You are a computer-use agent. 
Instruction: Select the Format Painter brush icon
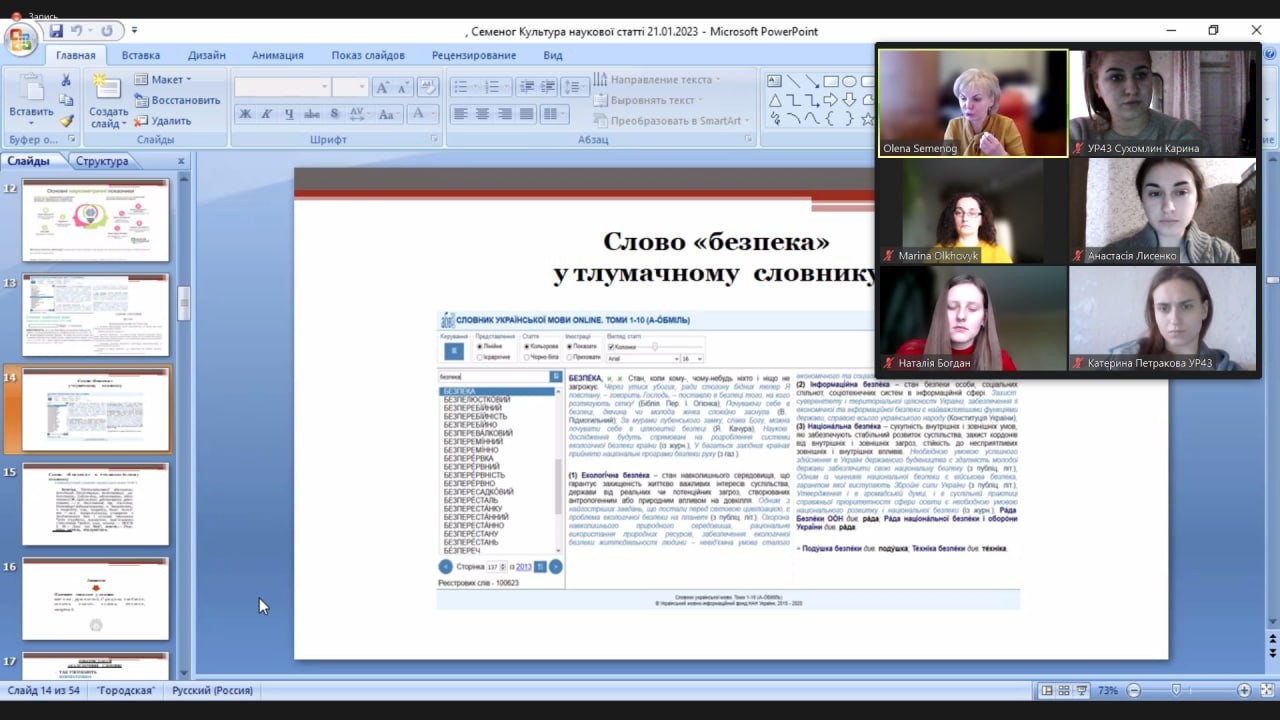[x=66, y=121]
